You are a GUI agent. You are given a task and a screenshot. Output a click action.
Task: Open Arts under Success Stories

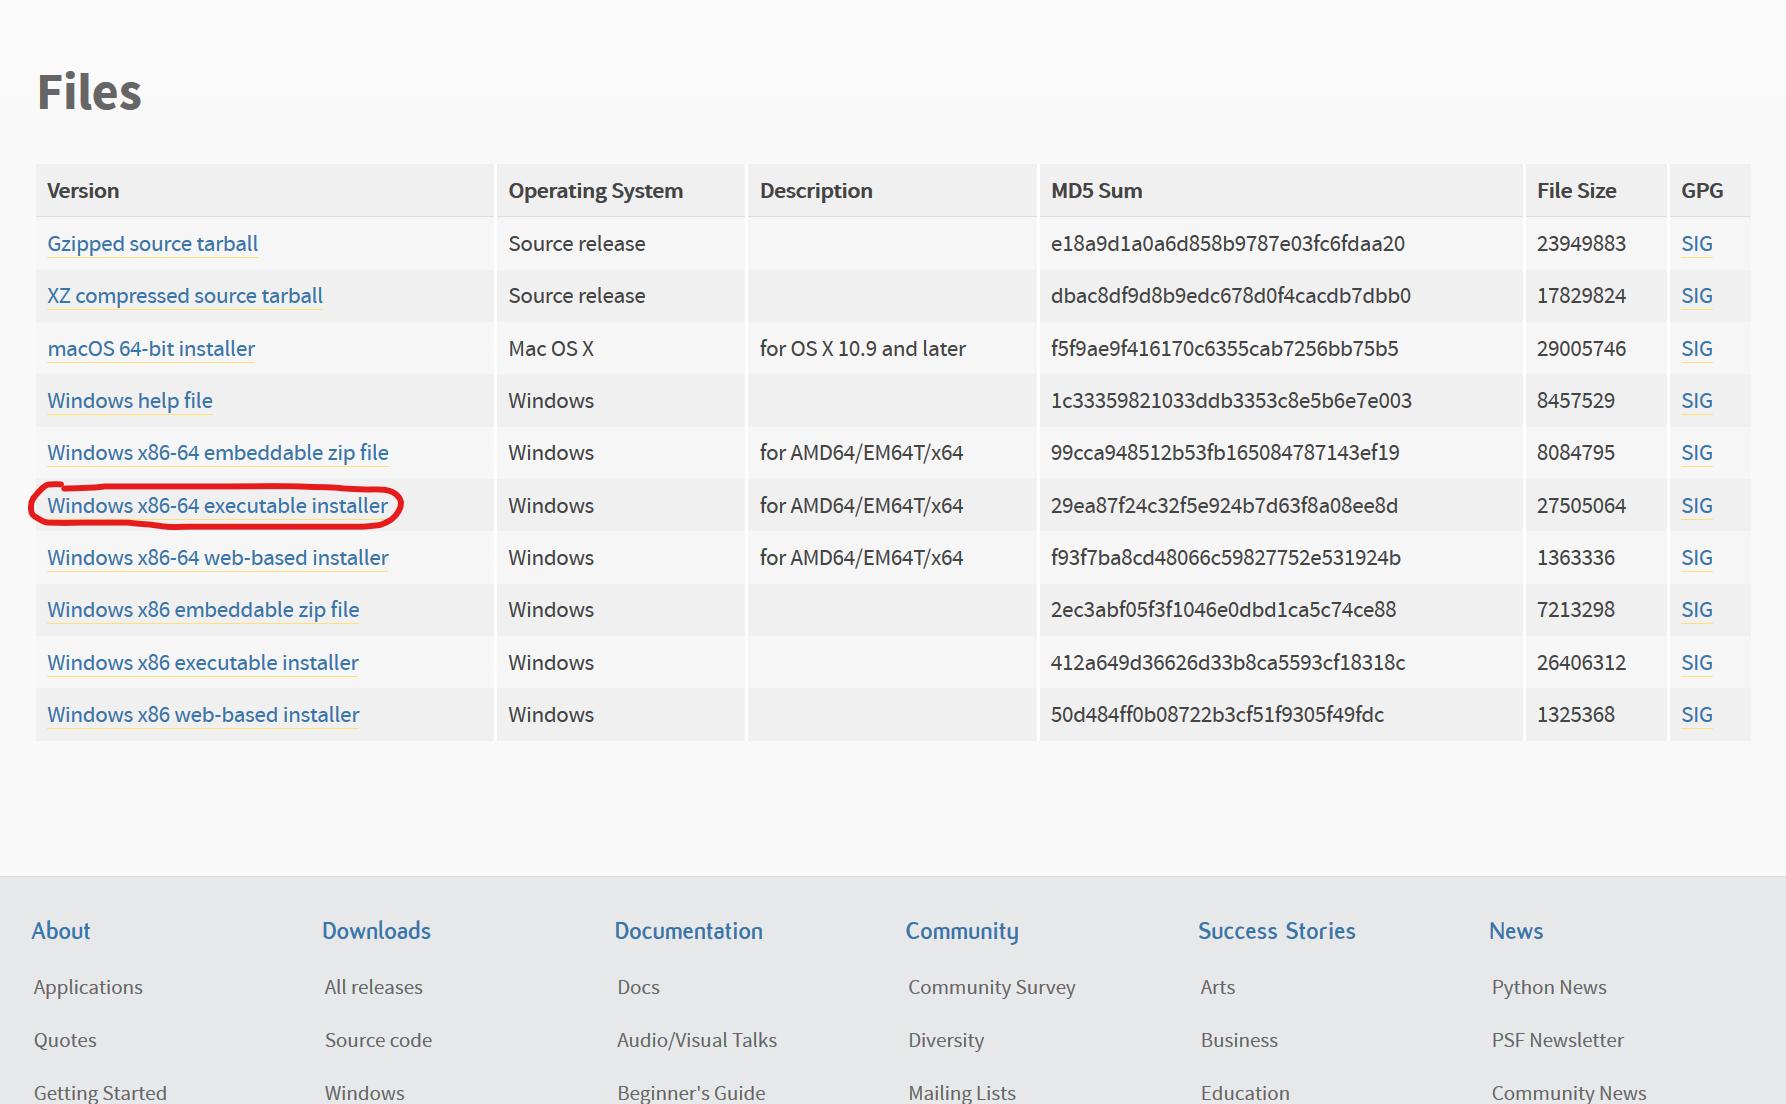pos(1218,987)
